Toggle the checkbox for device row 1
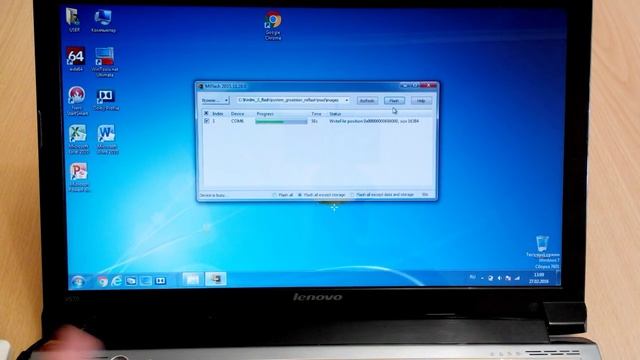 pos(207,121)
